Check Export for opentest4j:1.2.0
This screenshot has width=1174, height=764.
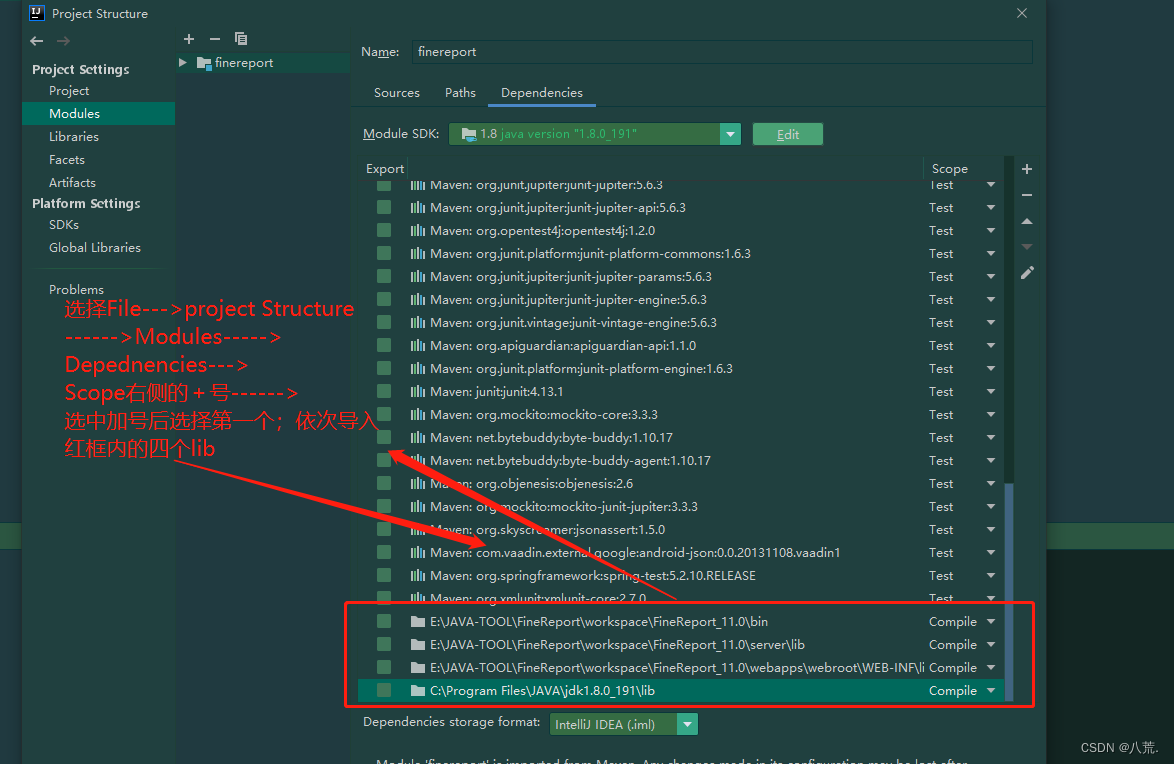point(384,231)
